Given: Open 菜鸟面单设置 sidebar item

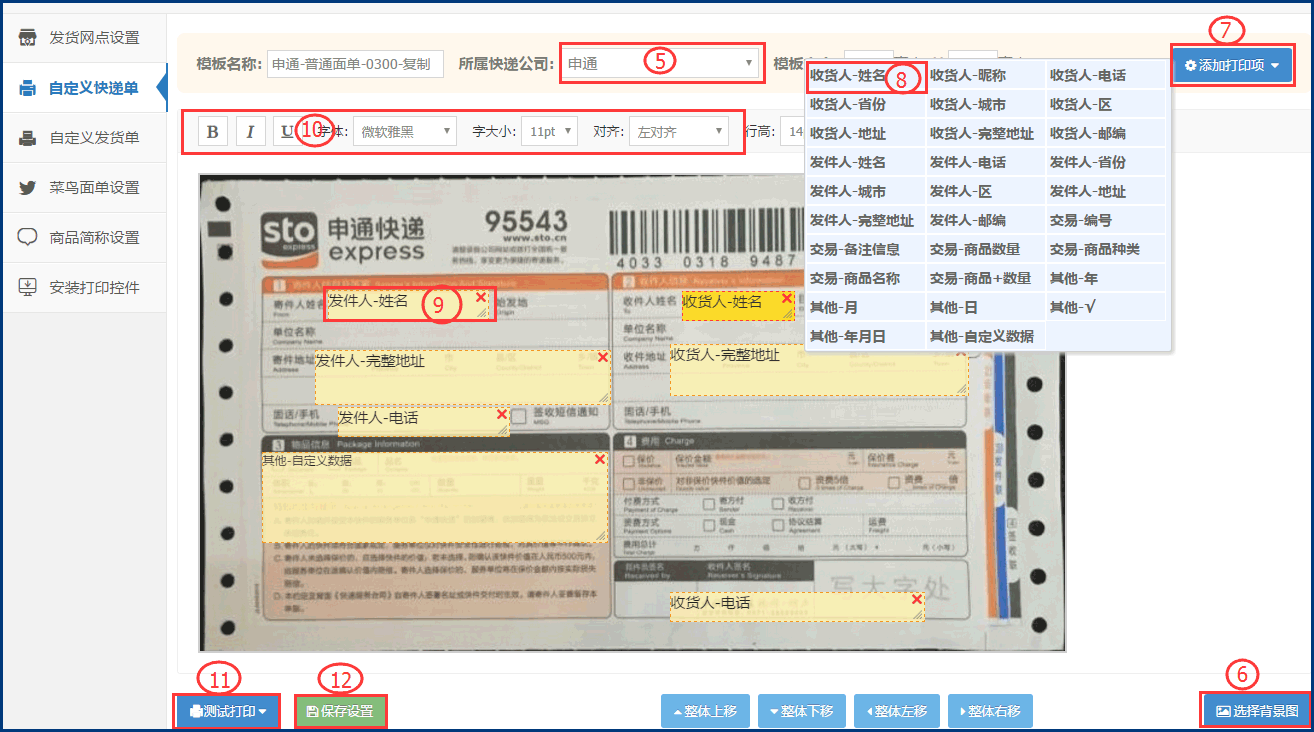Looking at the screenshot, I should (84, 188).
